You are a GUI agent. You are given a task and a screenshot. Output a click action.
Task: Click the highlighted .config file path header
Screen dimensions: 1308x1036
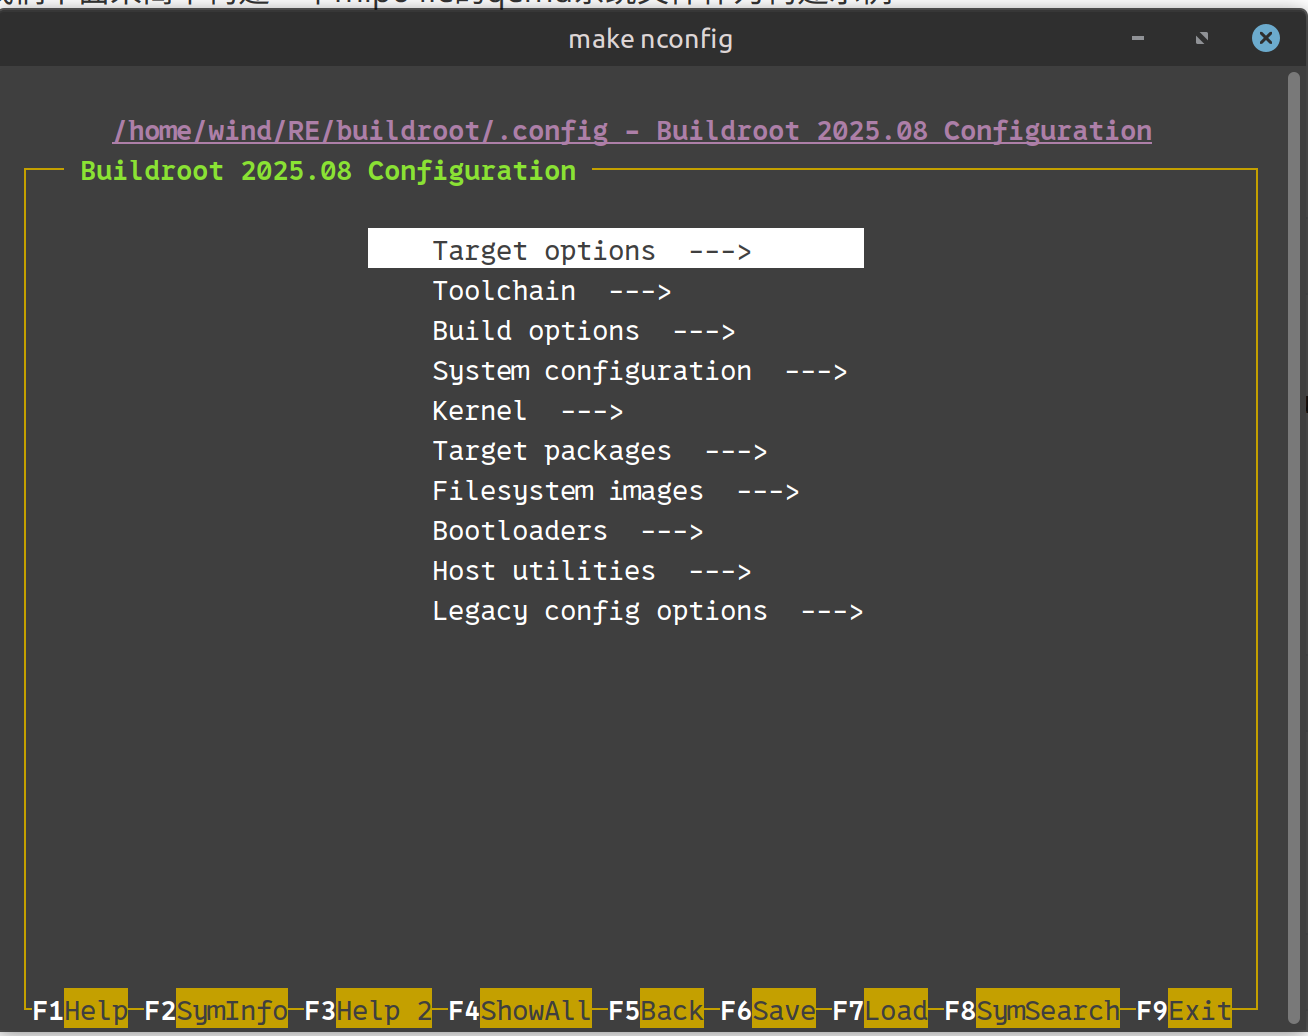point(631,130)
